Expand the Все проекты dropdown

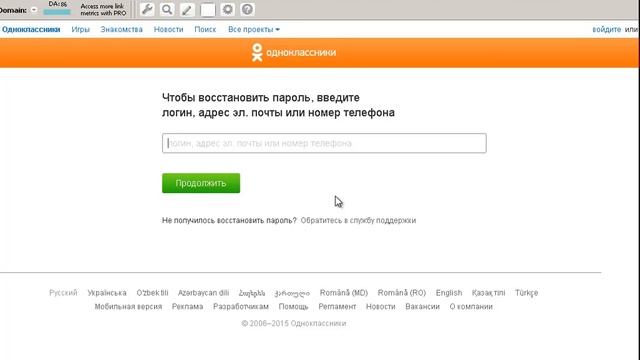(x=254, y=29)
